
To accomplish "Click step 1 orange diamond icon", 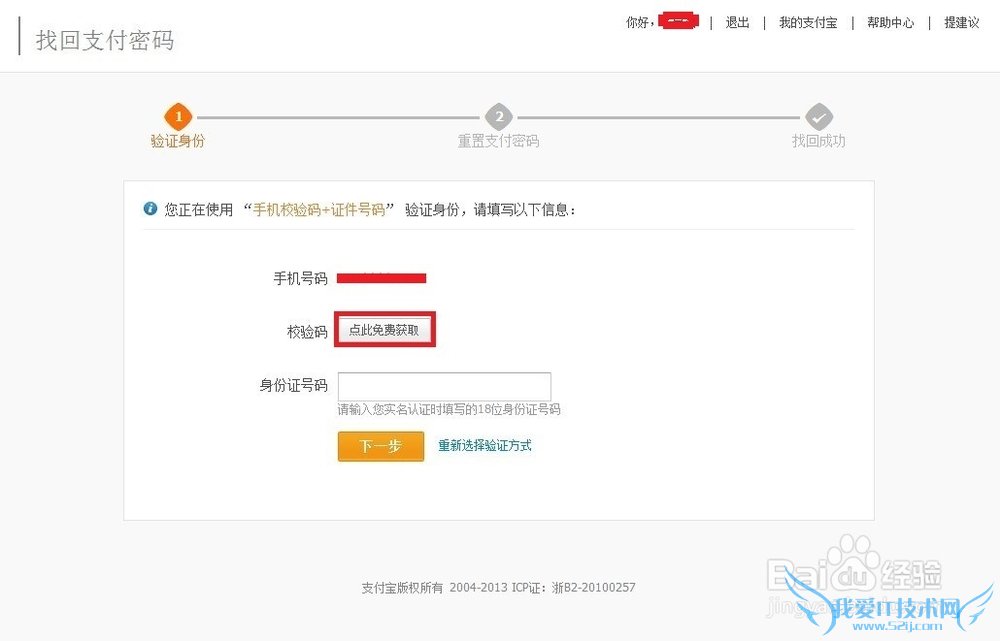I will tap(179, 117).
